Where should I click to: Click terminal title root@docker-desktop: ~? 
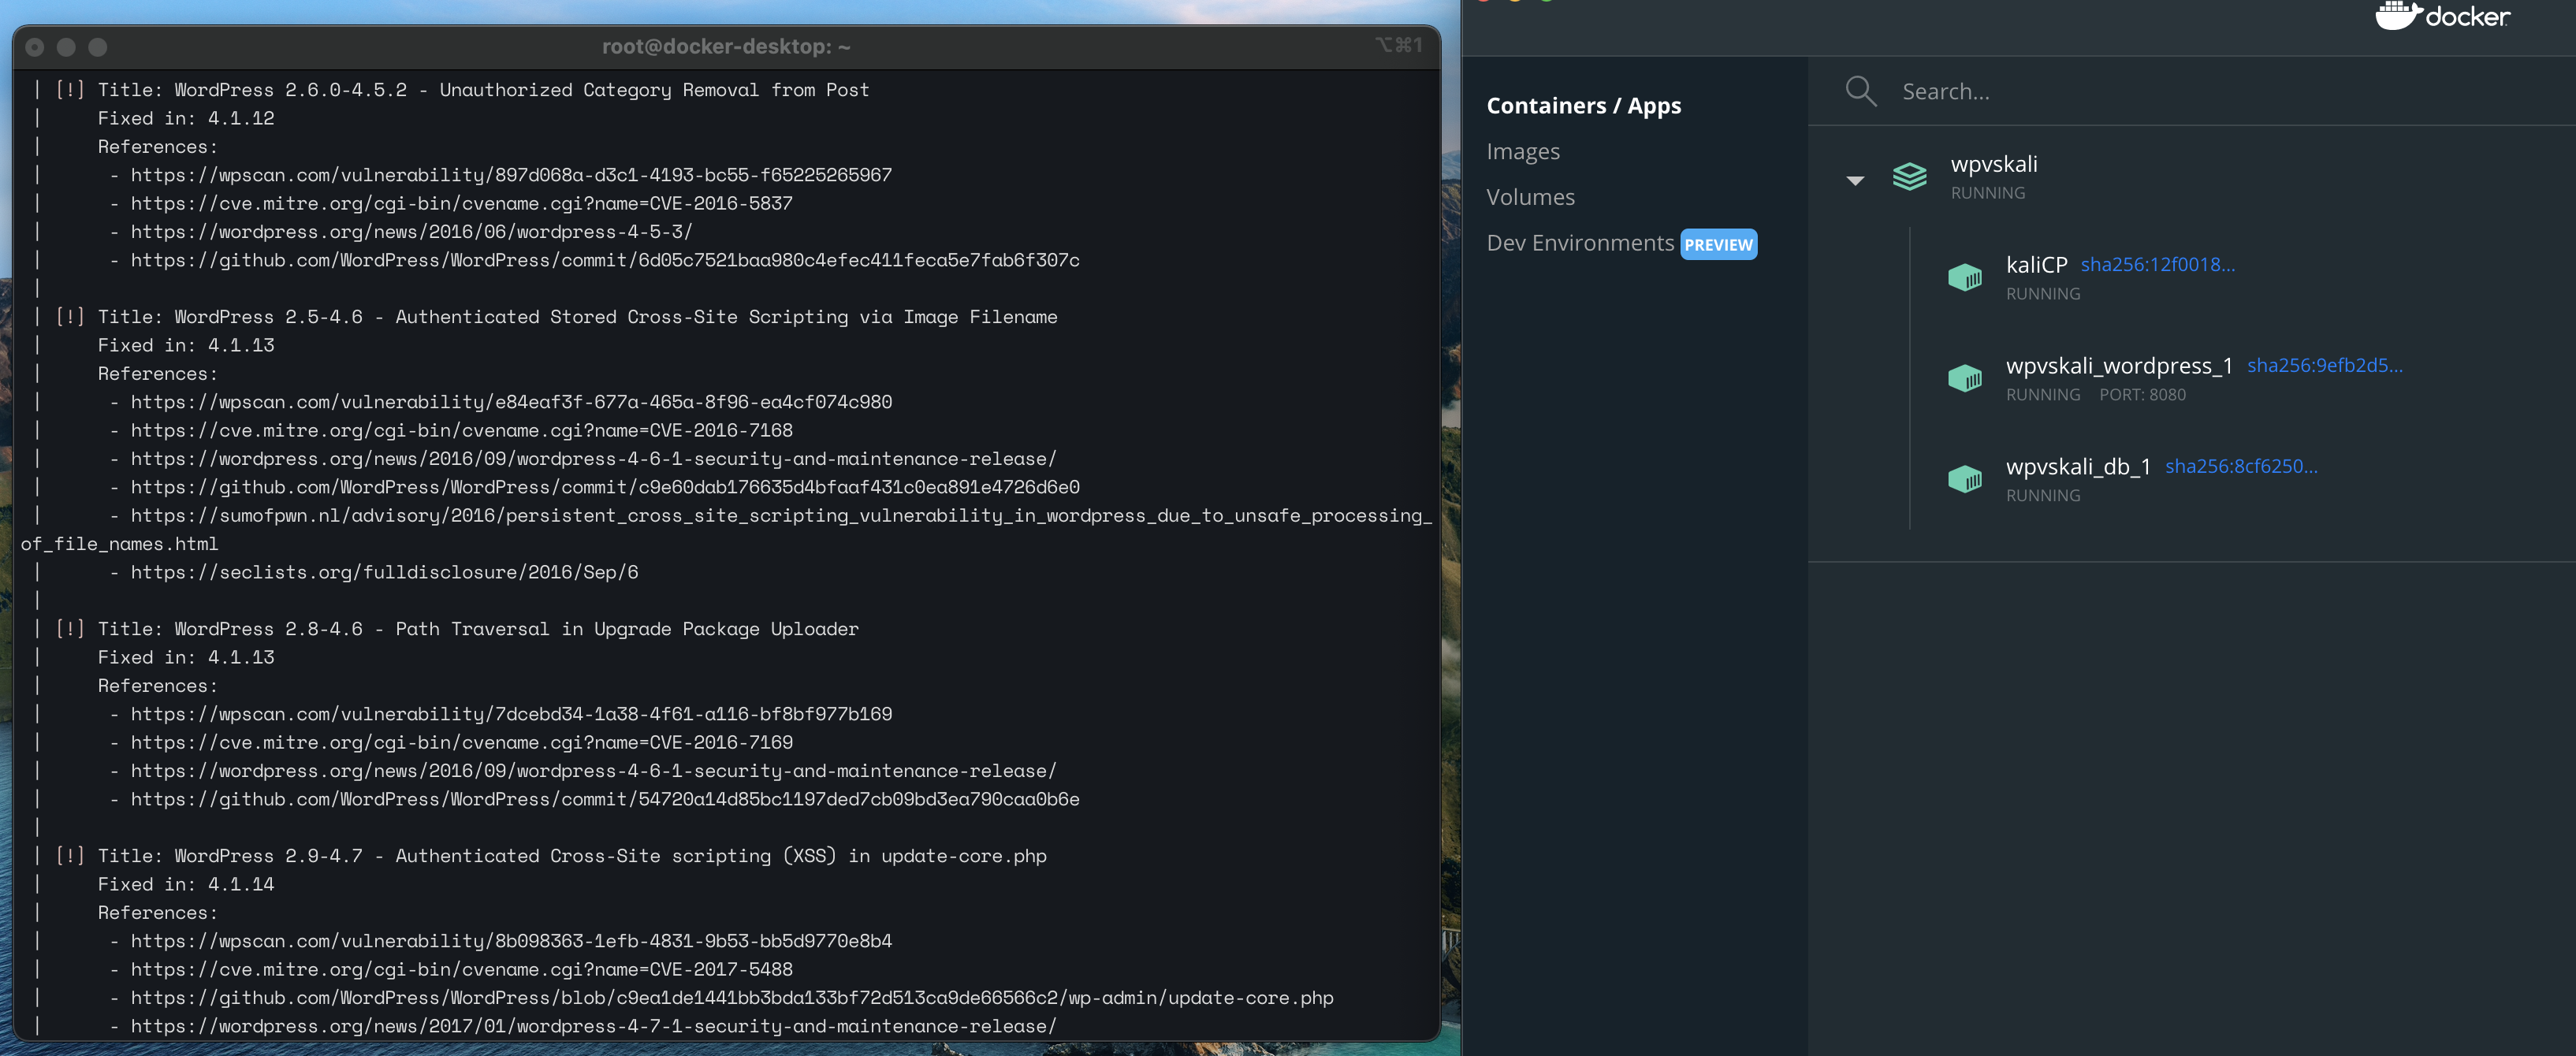point(726,46)
